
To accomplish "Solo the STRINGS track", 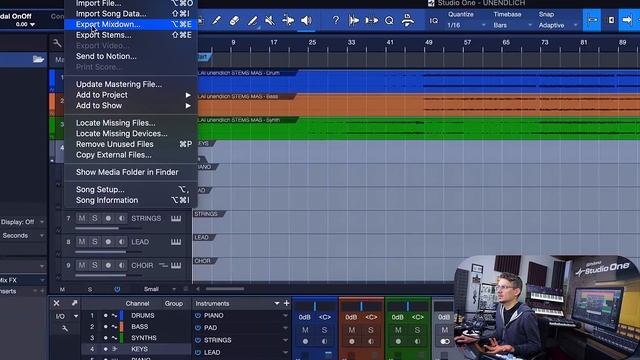I will [x=95, y=218].
